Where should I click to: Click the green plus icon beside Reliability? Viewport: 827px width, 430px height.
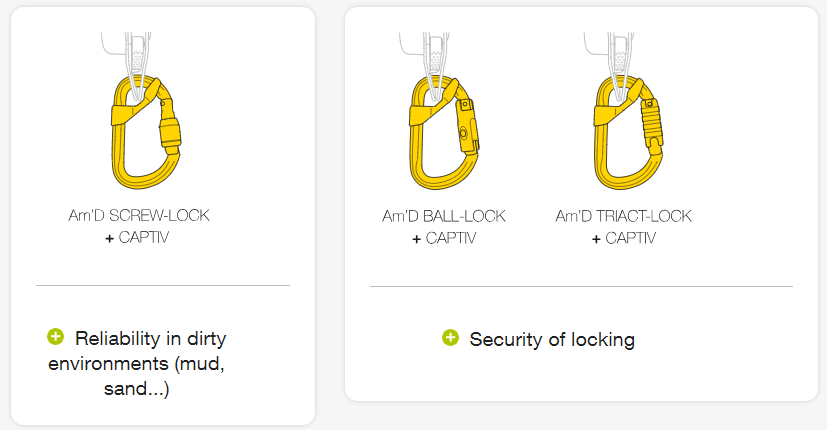coord(55,336)
